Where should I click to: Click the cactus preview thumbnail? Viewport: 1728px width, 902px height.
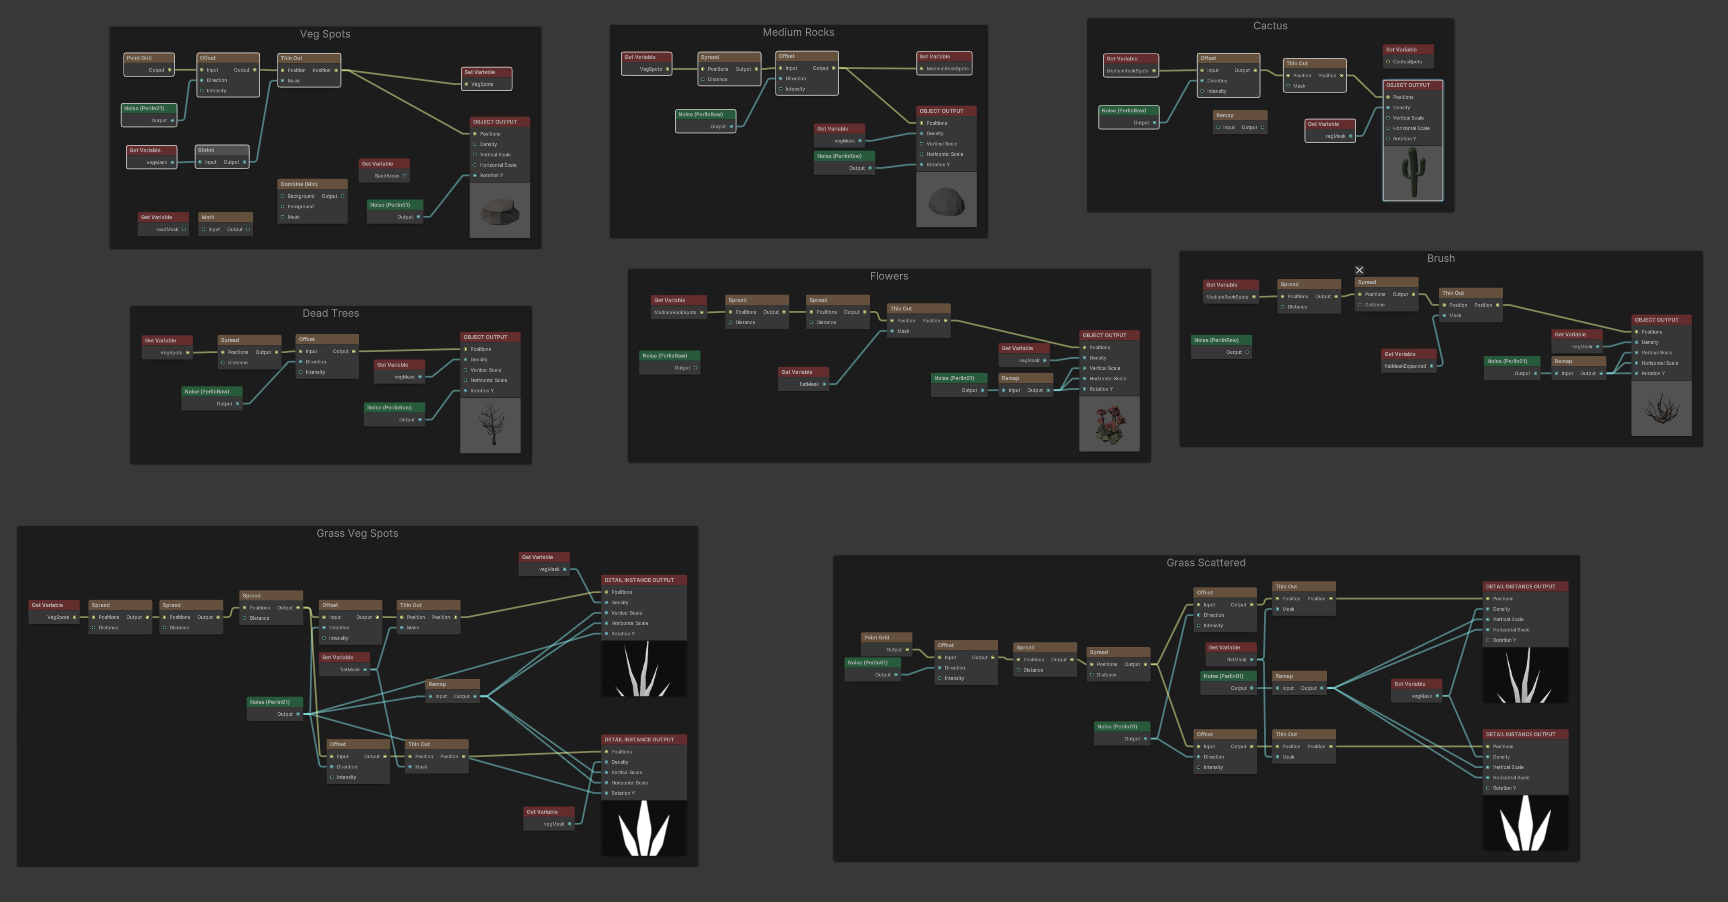[x=1413, y=173]
